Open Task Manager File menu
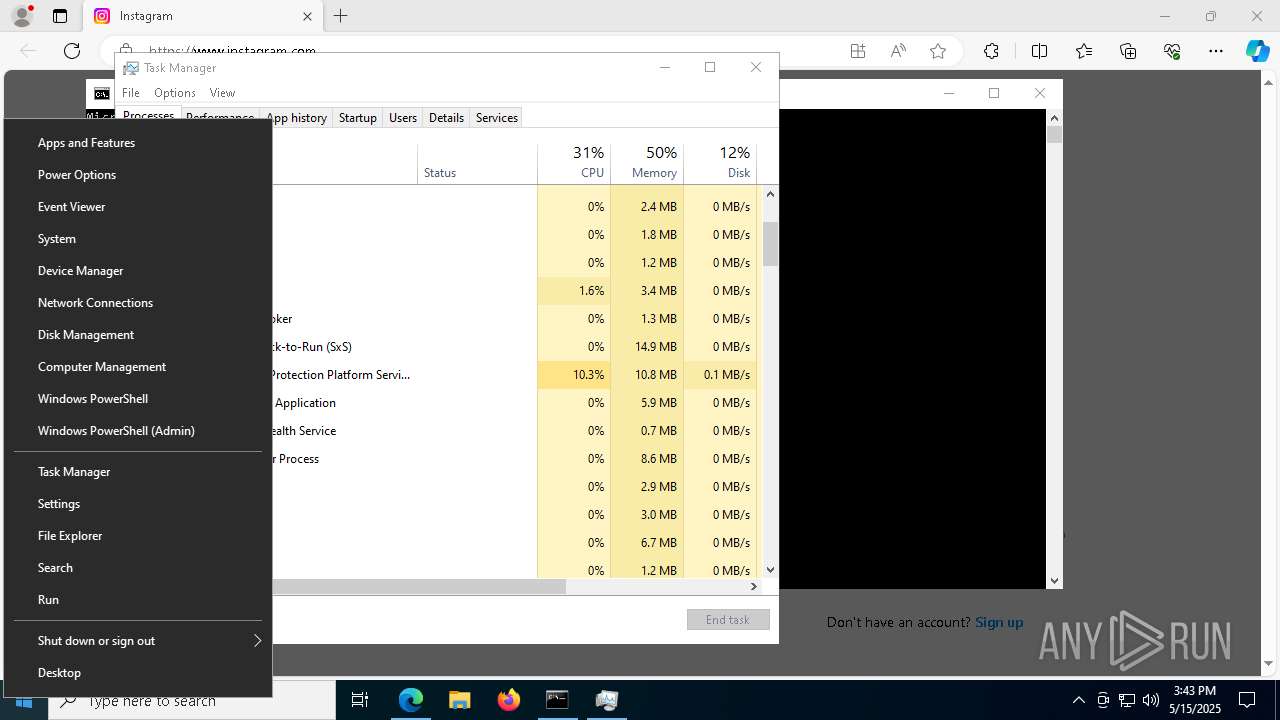The width and height of the screenshot is (1280, 720). (x=131, y=93)
